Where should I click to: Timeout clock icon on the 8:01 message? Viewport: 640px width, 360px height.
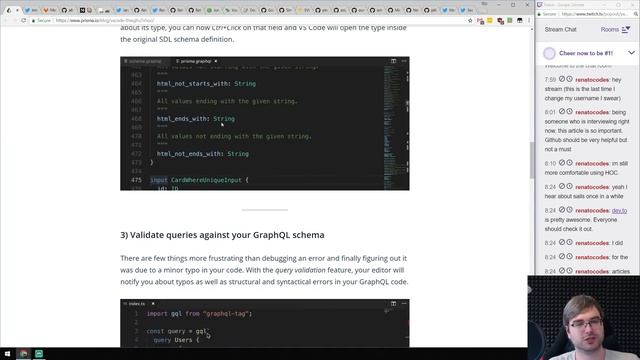569,111
